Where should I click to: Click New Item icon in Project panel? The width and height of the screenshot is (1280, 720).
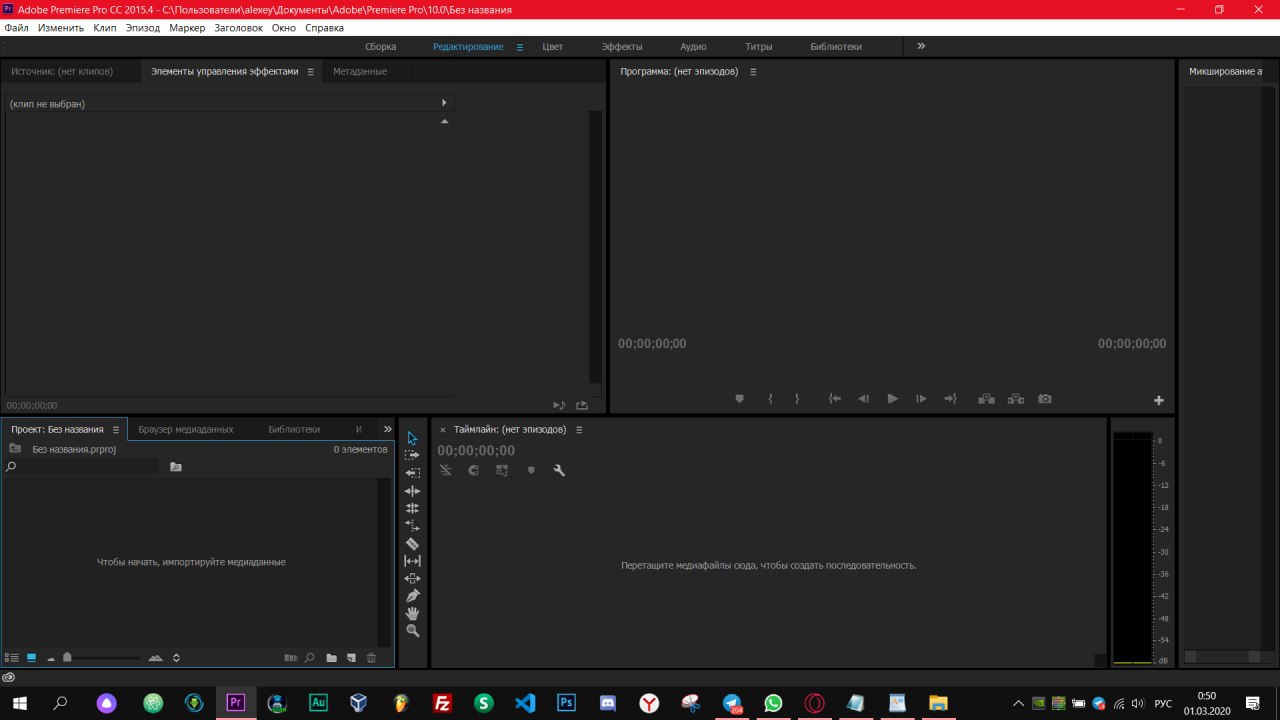pyautogui.click(x=351, y=658)
